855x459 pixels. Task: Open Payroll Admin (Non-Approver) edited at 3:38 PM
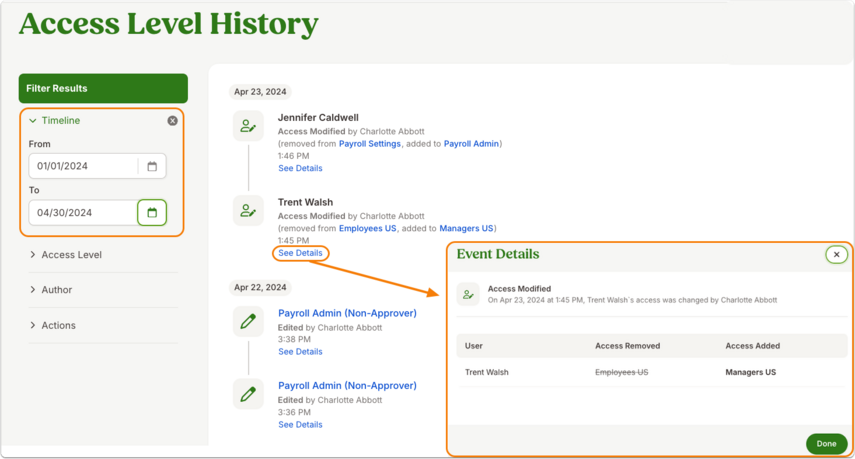(x=347, y=313)
